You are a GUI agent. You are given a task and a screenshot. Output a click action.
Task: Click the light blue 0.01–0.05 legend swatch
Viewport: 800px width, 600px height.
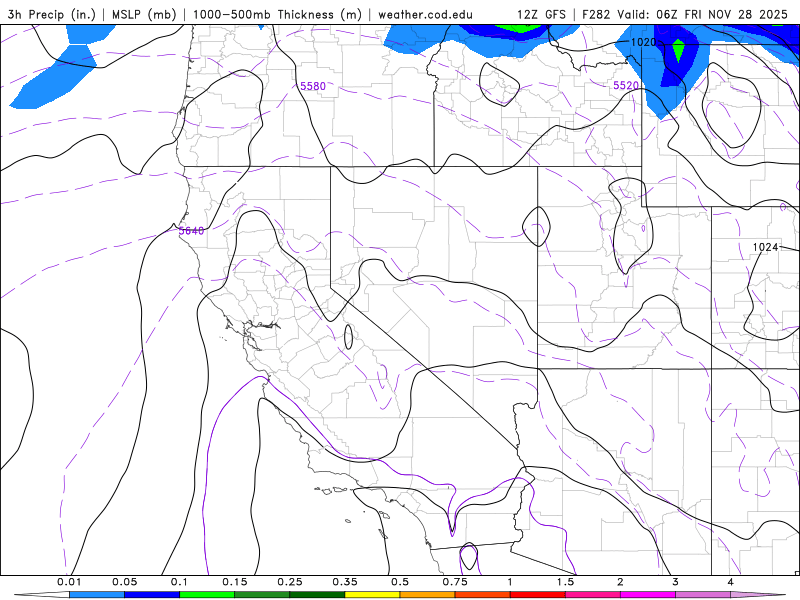click(97, 595)
